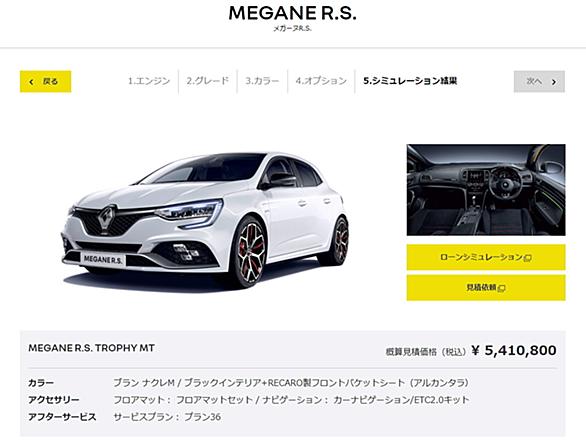Click external-link icon on ローンシミュレーション button

528,258
